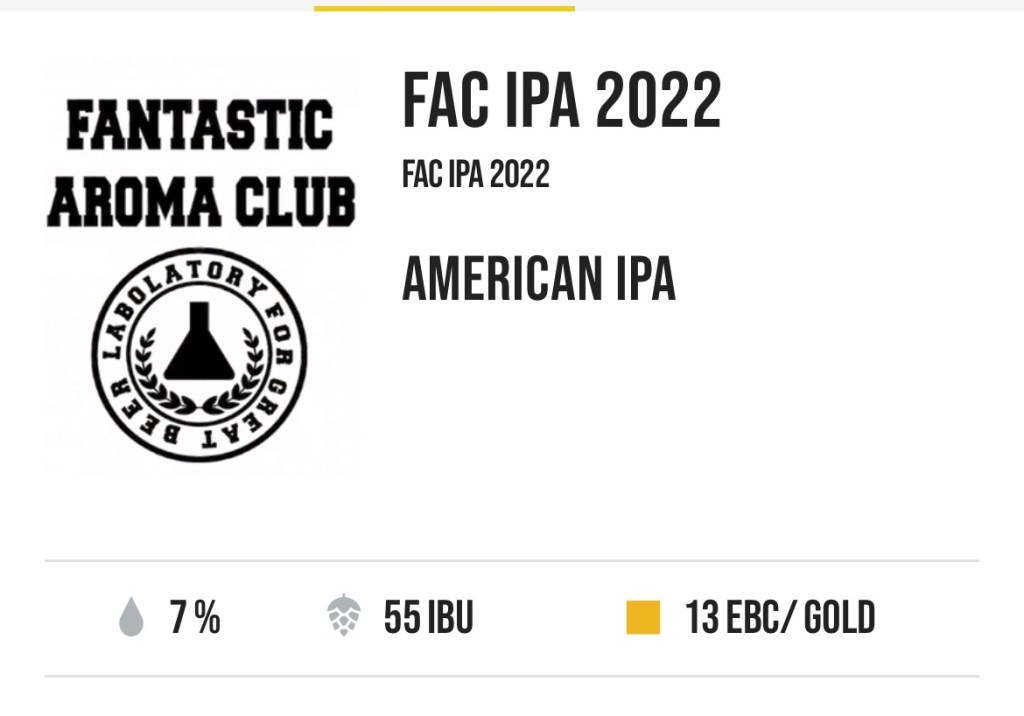Select the American IPA style label
1024x716 pixels.
538,279
